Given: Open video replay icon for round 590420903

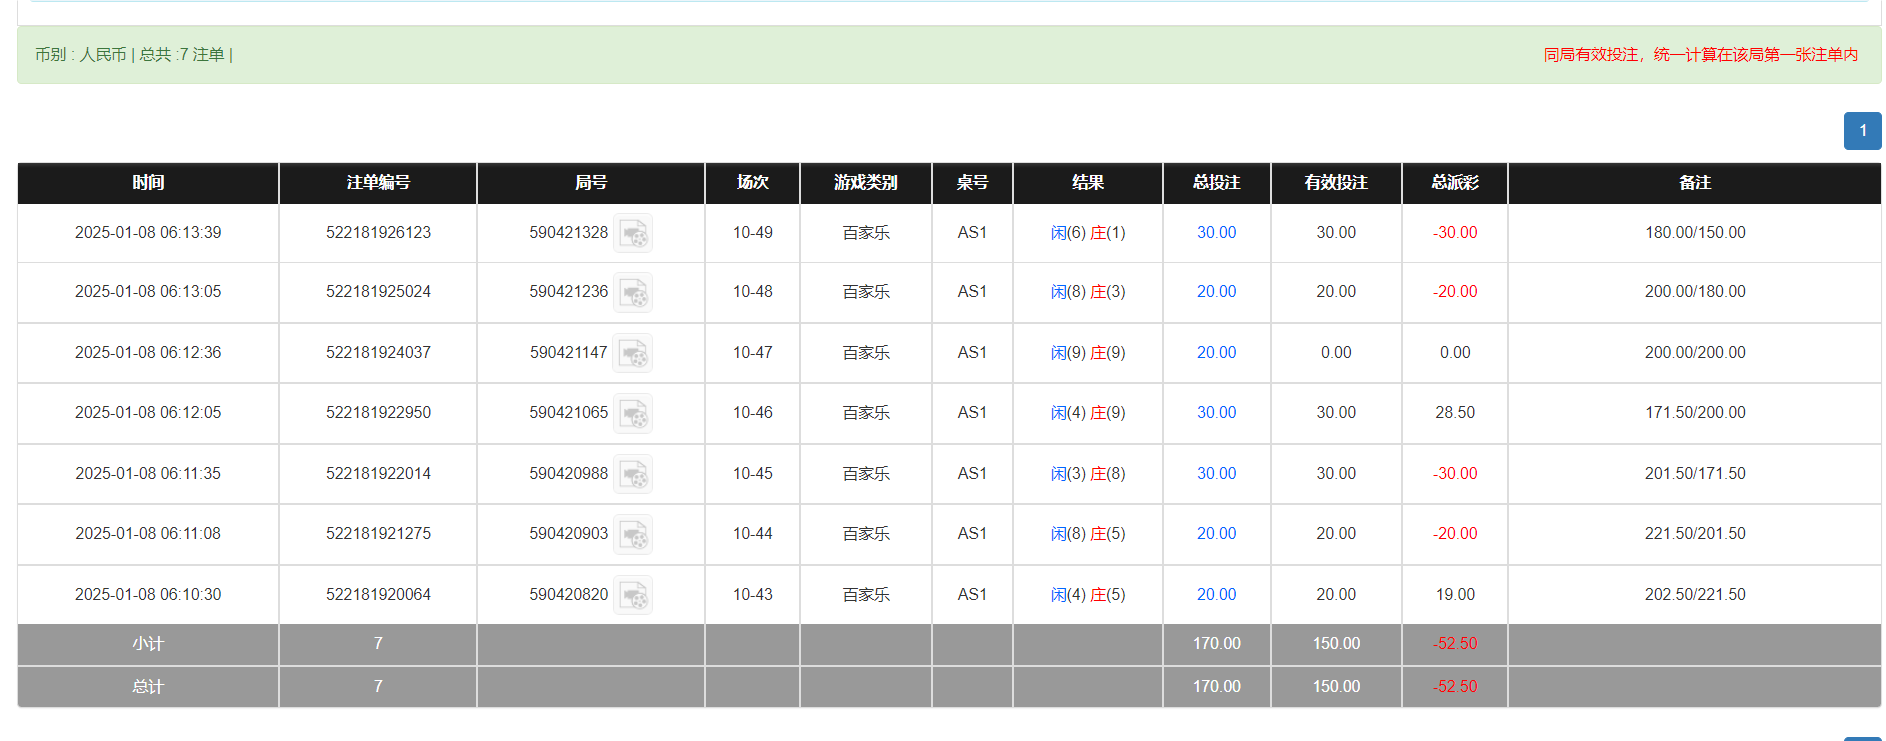Looking at the screenshot, I should tap(633, 534).
